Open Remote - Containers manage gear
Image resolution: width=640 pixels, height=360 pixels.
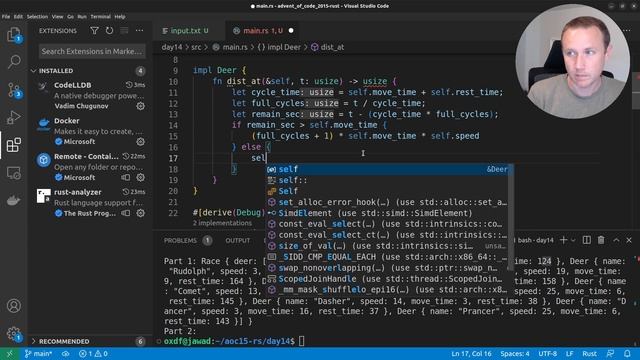[141, 178]
